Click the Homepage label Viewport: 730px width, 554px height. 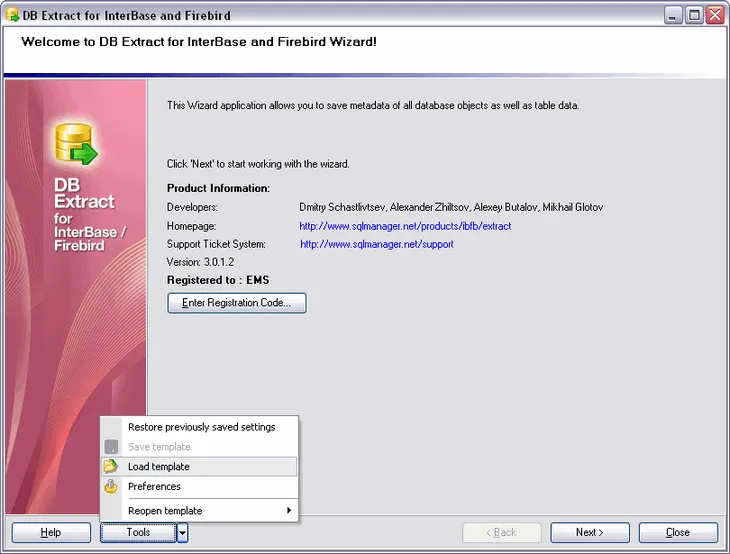(x=191, y=226)
